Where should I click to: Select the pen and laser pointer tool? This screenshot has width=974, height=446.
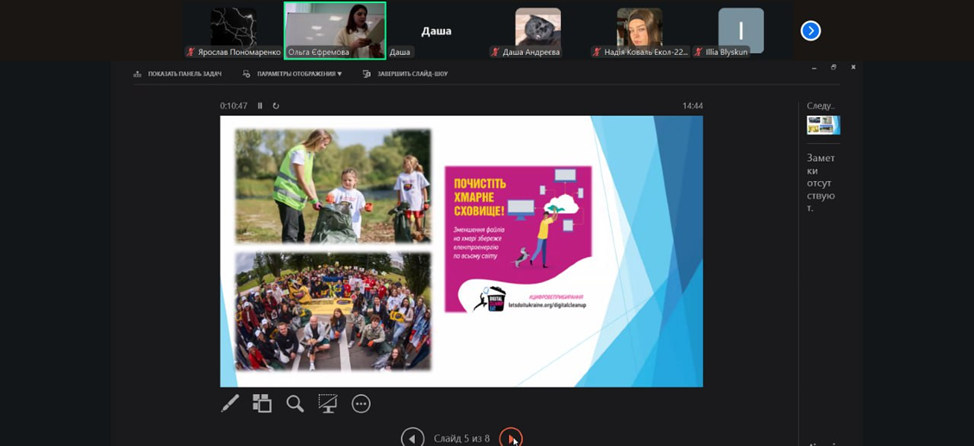point(230,404)
